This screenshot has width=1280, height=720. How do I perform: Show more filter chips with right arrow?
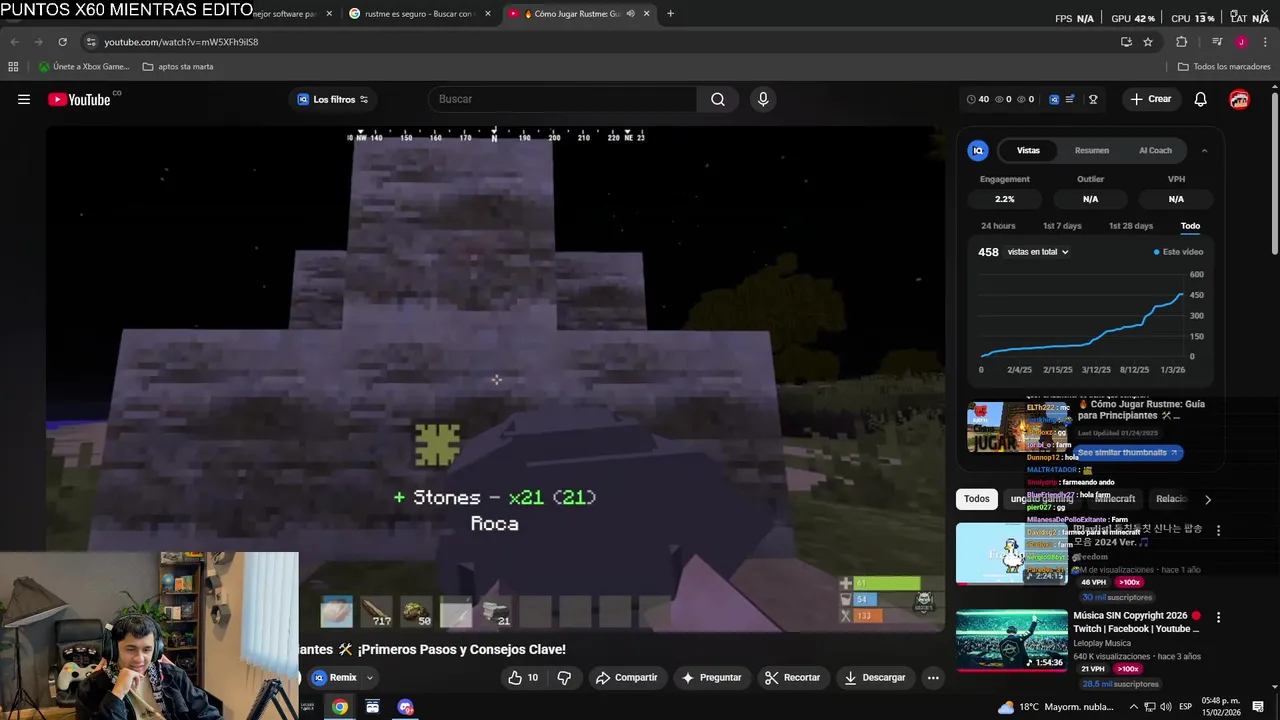1207,499
